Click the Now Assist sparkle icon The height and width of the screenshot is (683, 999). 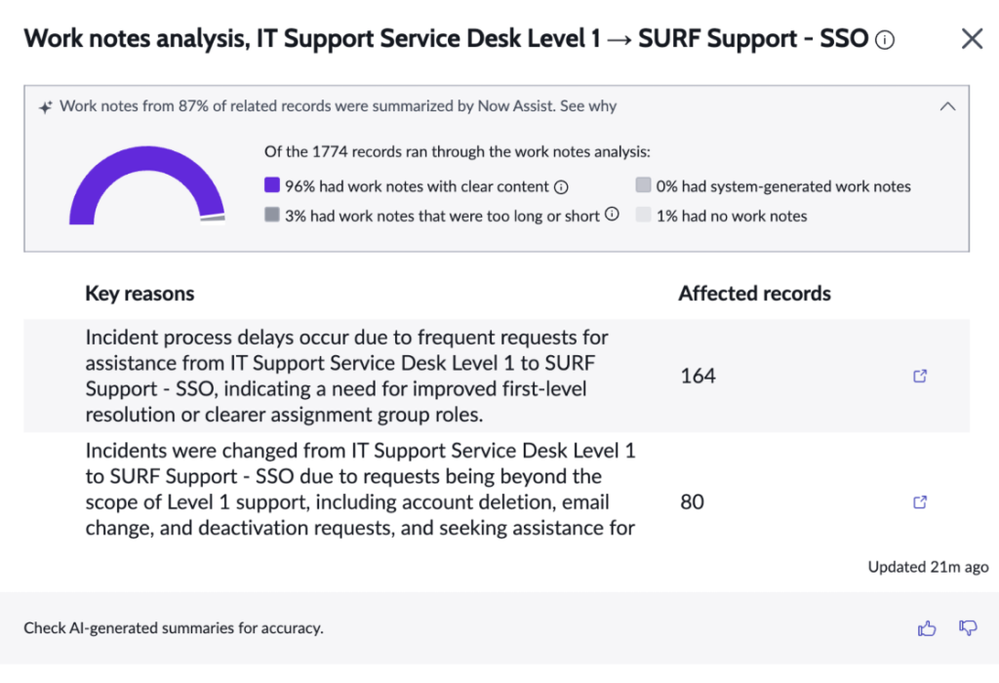pos(45,107)
